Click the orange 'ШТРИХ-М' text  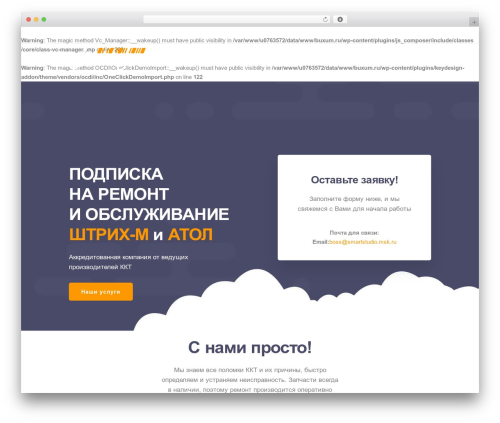pos(109,234)
